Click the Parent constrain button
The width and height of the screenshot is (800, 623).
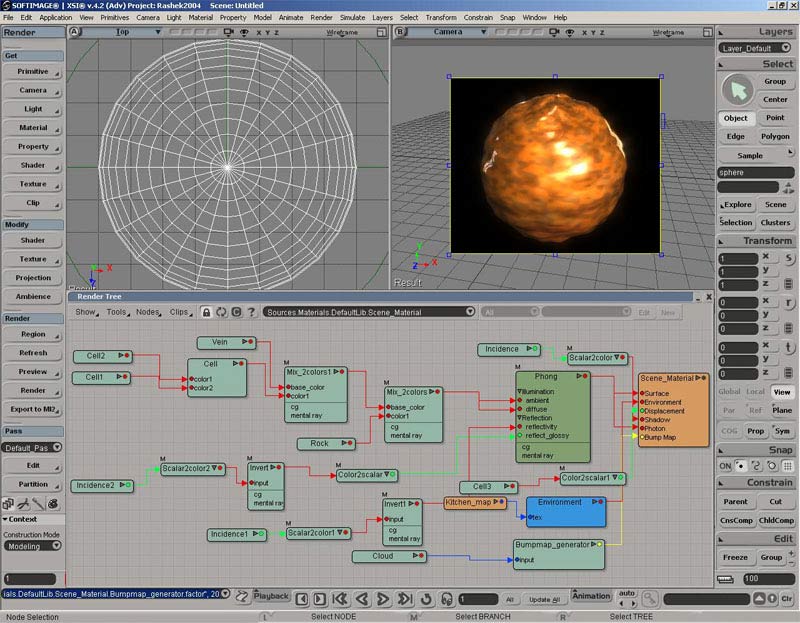pyautogui.click(x=735, y=502)
